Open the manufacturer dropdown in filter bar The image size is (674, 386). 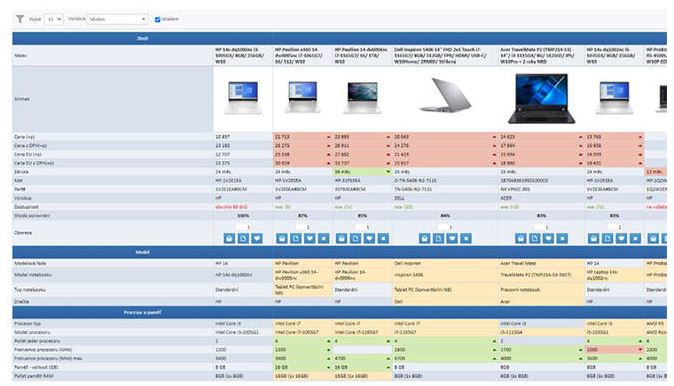[x=117, y=19]
